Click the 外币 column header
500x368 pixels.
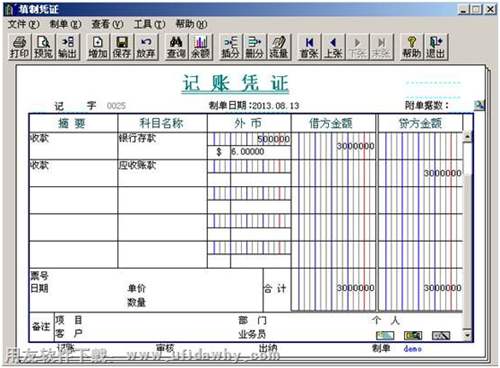(249, 123)
